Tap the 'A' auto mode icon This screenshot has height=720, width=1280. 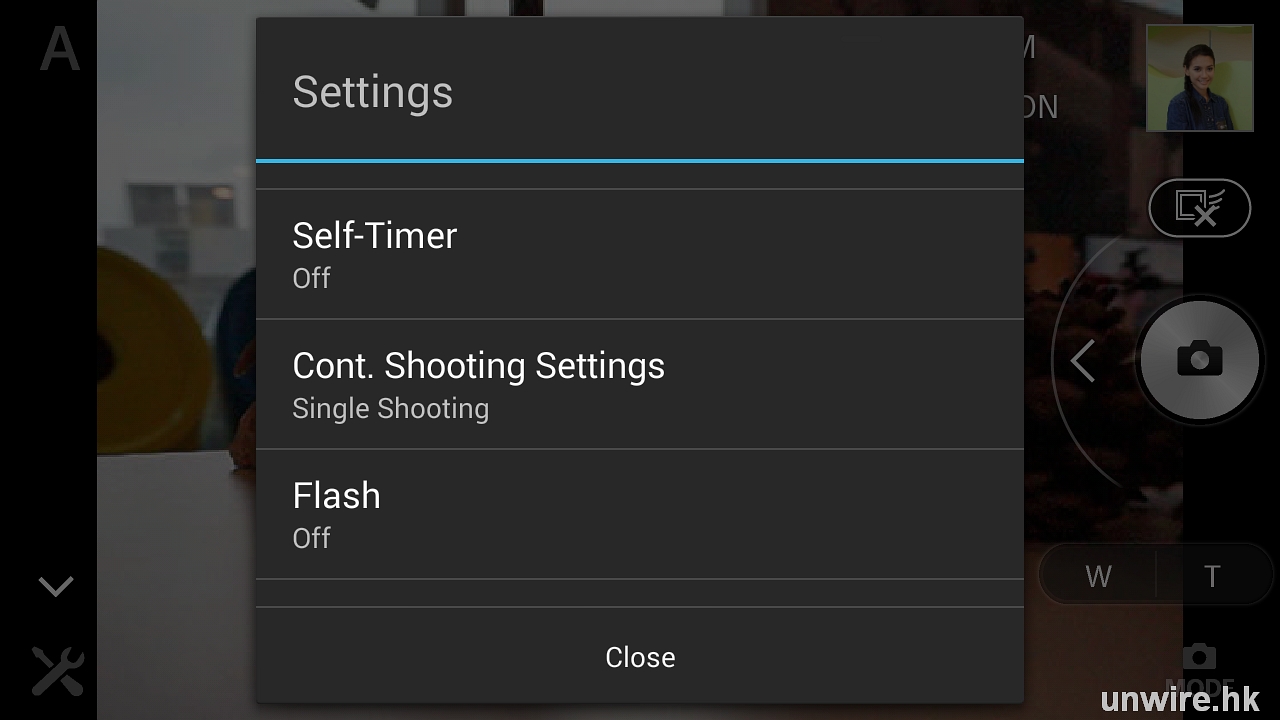(x=59, y=50)
